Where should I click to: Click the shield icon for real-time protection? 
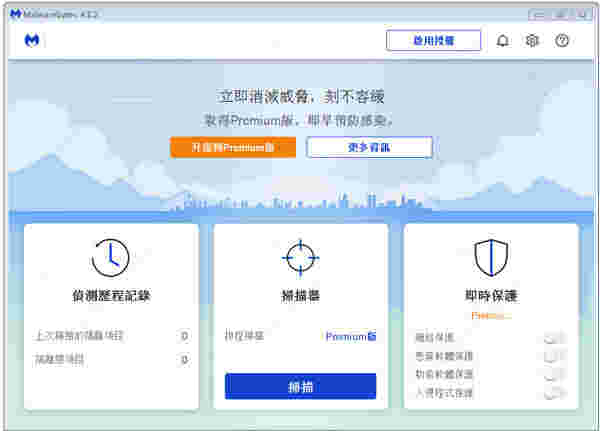tap(491, 258)
